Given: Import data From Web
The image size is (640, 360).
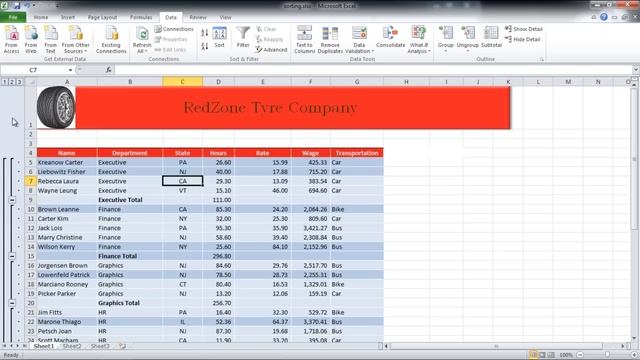Looking at the screenshot, I should (31, 39).
